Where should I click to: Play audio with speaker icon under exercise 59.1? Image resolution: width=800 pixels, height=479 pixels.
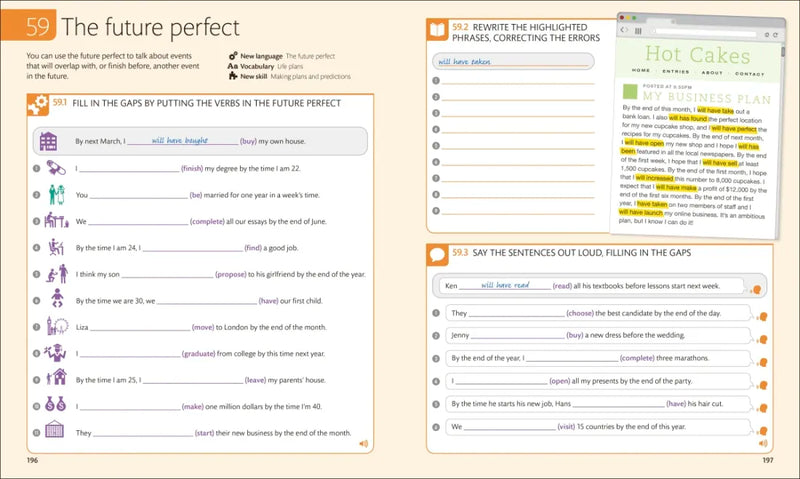click(362, 443)
